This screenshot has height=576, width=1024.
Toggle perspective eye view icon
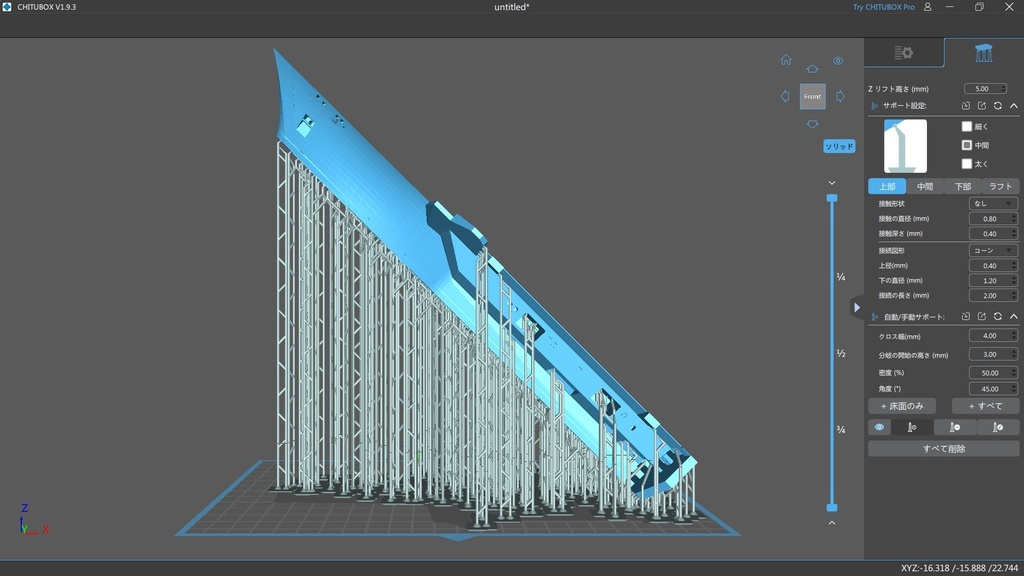[838, 61]
